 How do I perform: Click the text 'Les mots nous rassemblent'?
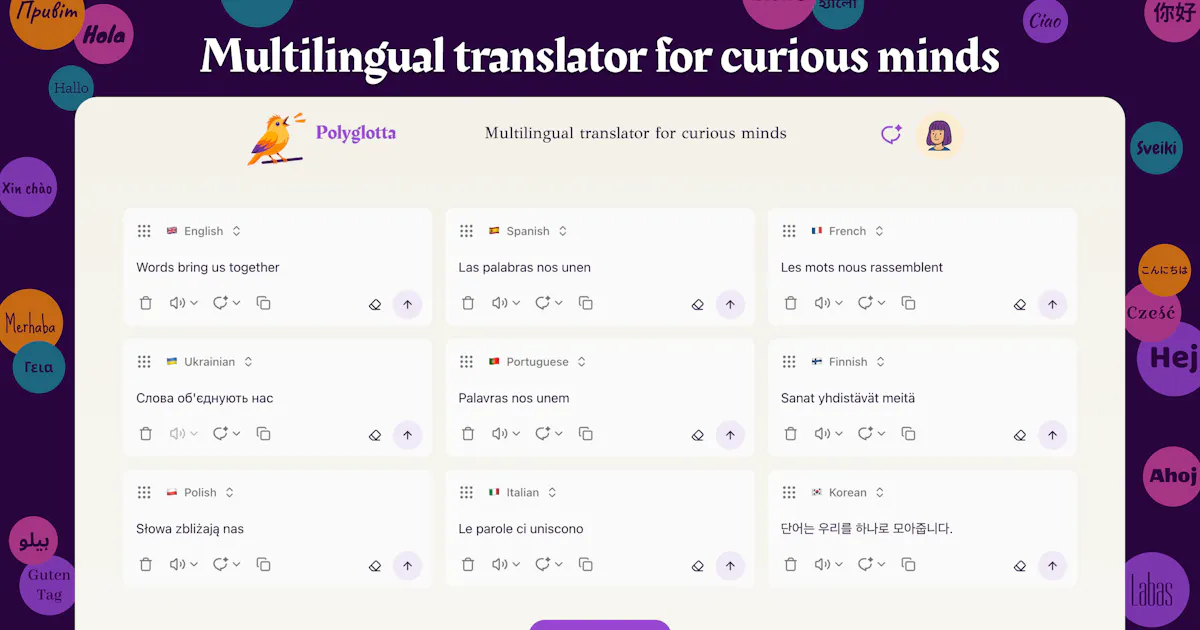point(862,268)
